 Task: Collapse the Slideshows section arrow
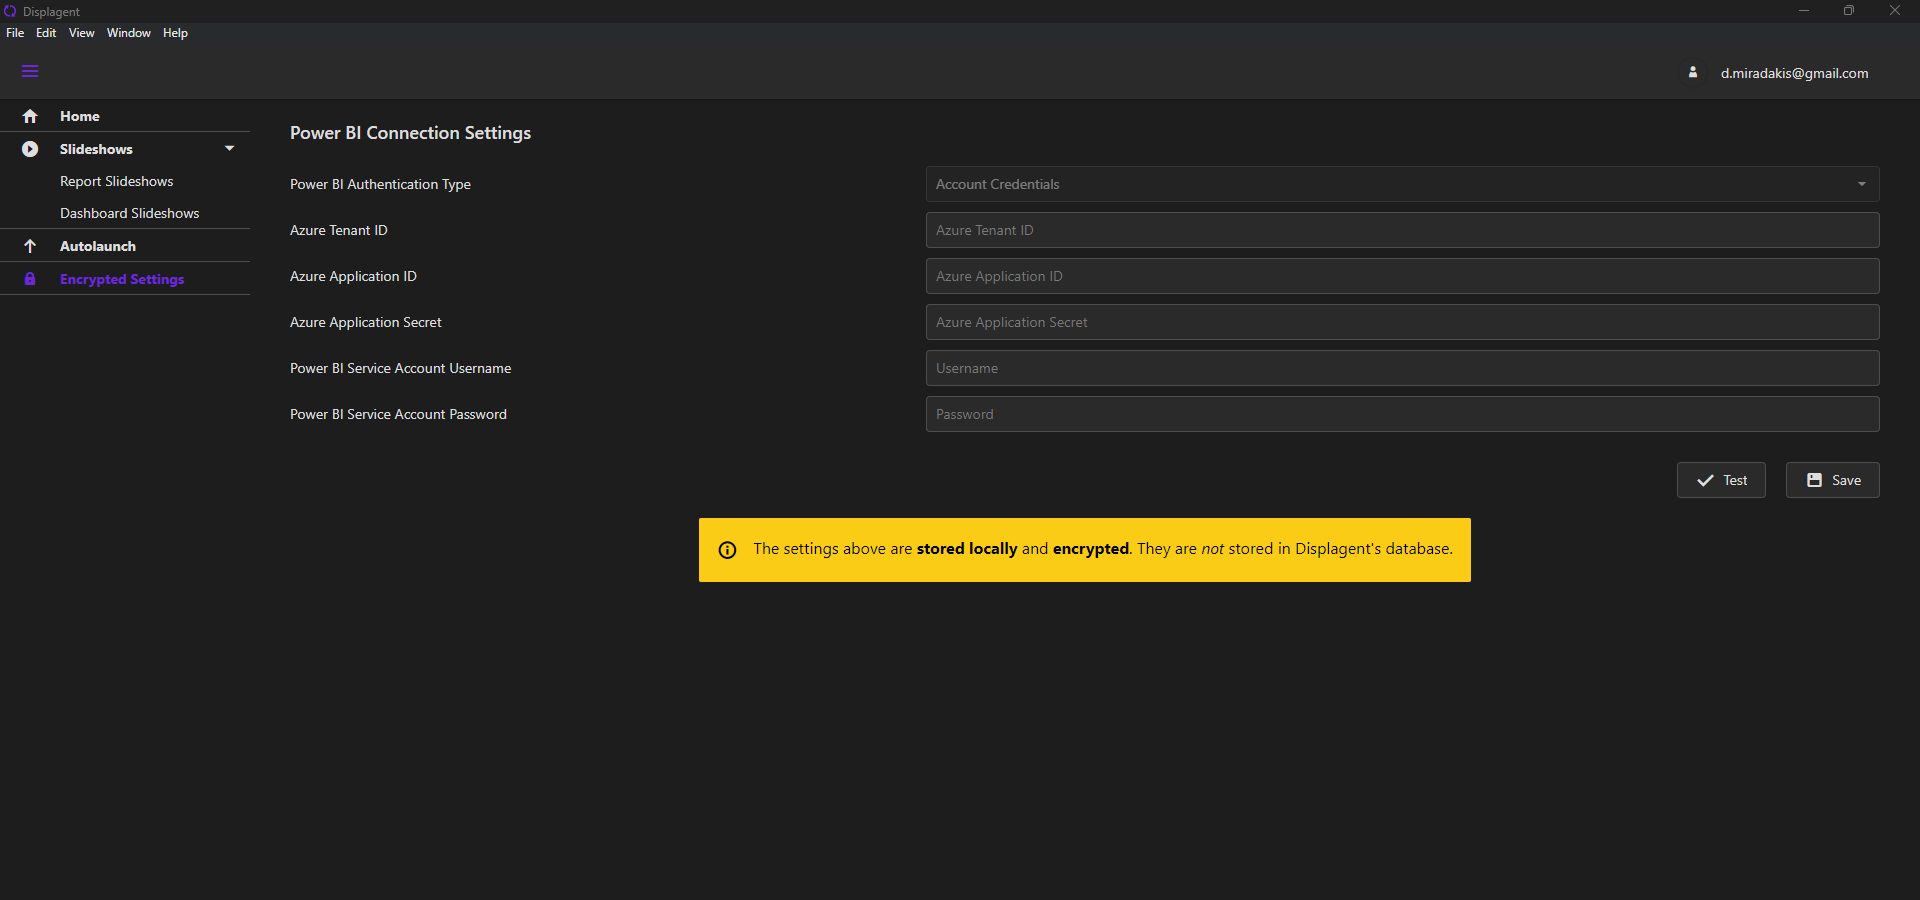point(230,148)
